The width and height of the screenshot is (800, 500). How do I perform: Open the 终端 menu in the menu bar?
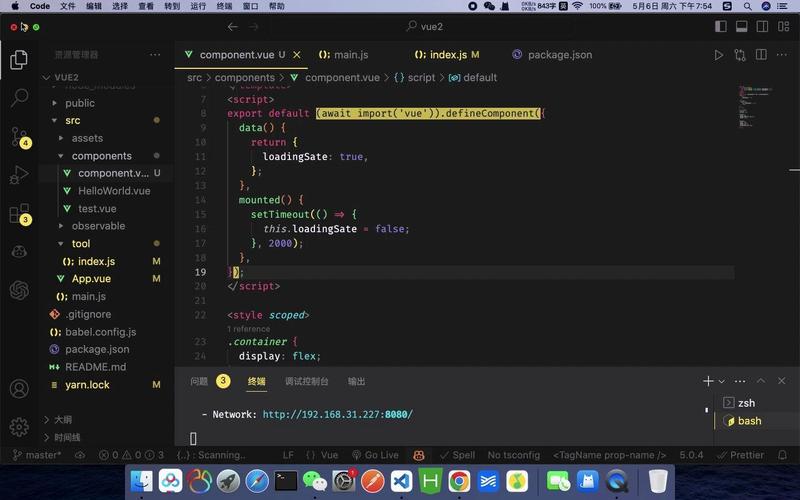(x=224, y=6)
